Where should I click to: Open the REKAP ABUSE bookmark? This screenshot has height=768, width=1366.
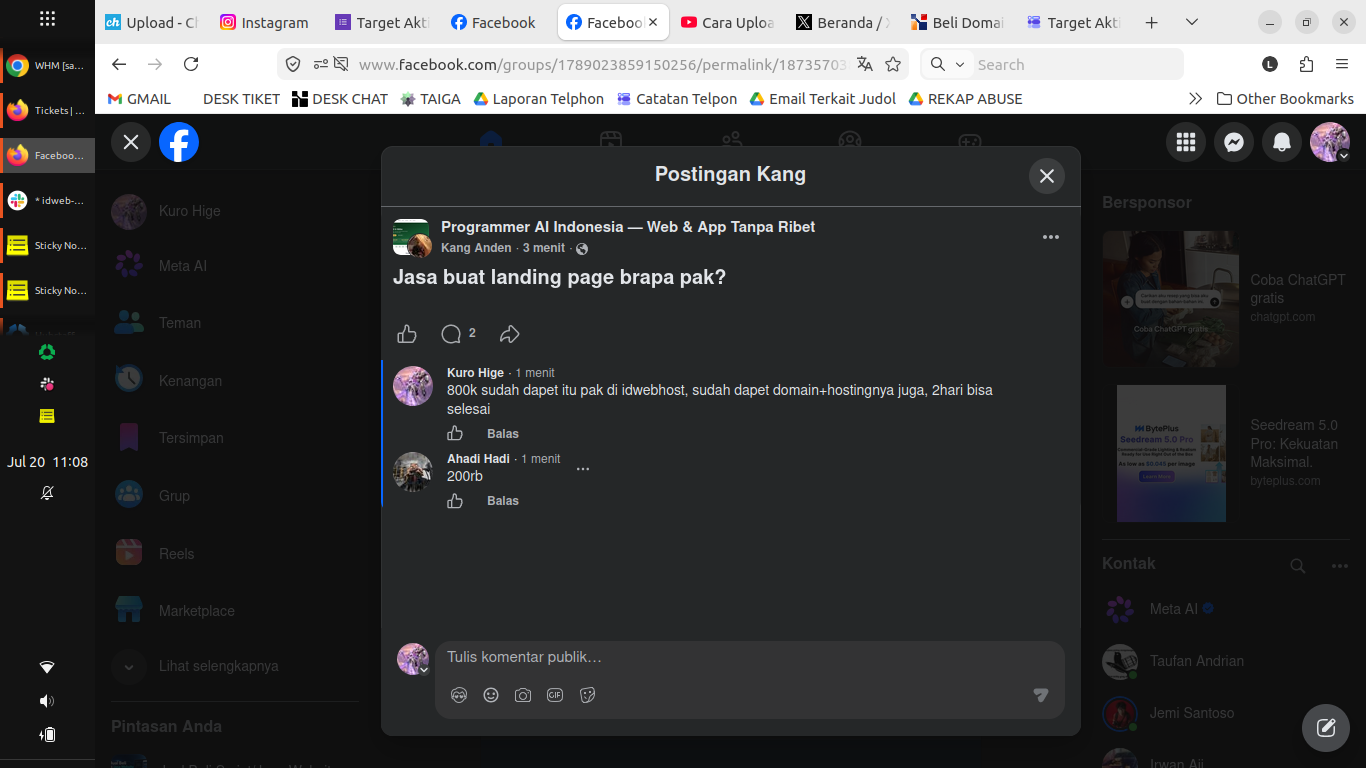point(965,98)
